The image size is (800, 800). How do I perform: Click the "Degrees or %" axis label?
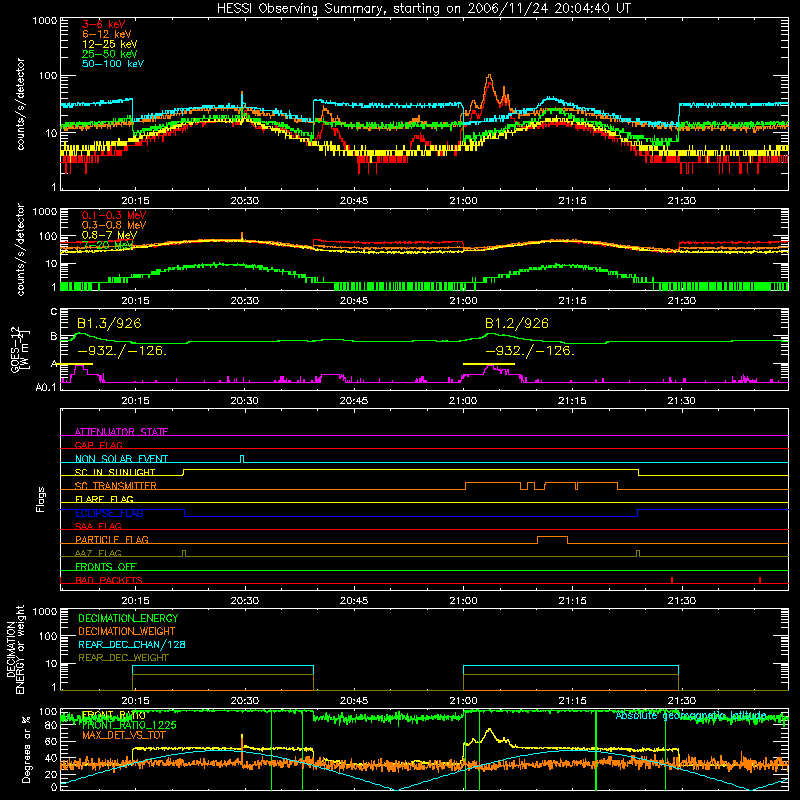(x=26, y=749)
